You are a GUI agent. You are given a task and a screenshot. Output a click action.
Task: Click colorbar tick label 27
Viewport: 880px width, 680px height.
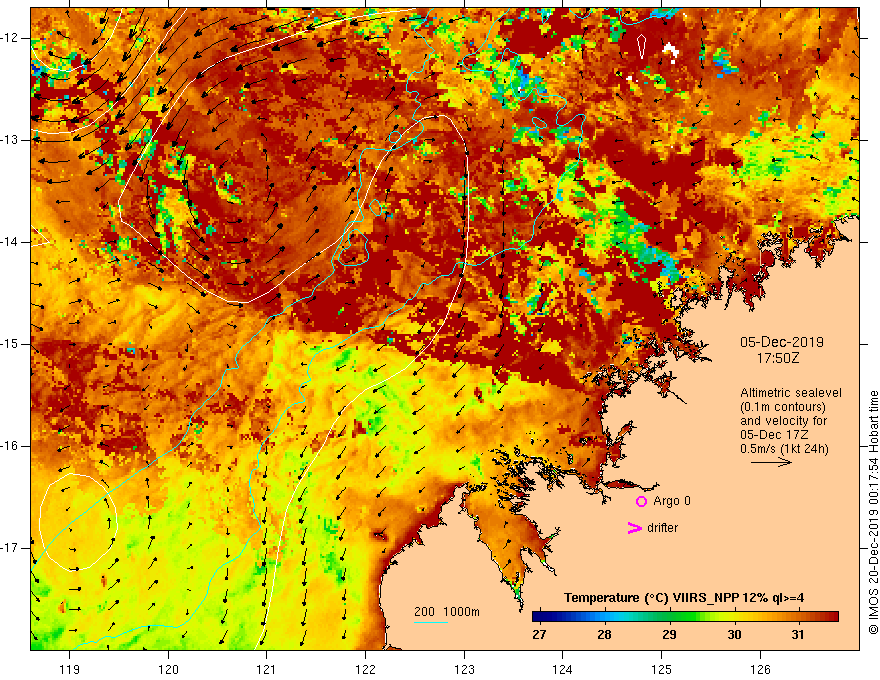(x=539, y=635)
